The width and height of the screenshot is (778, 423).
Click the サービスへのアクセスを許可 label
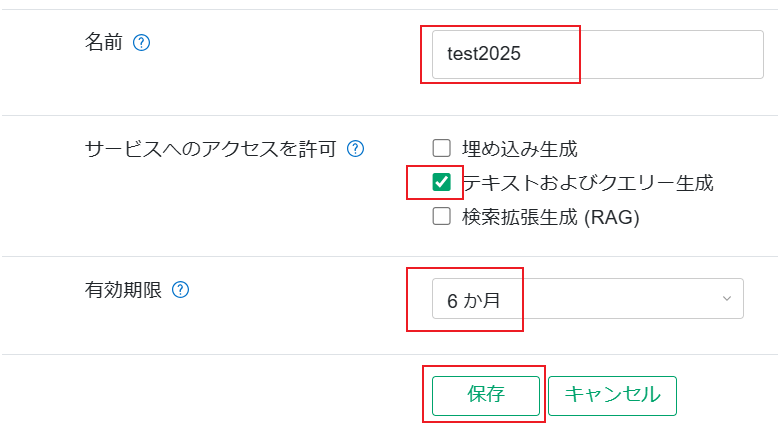[210, 149]
